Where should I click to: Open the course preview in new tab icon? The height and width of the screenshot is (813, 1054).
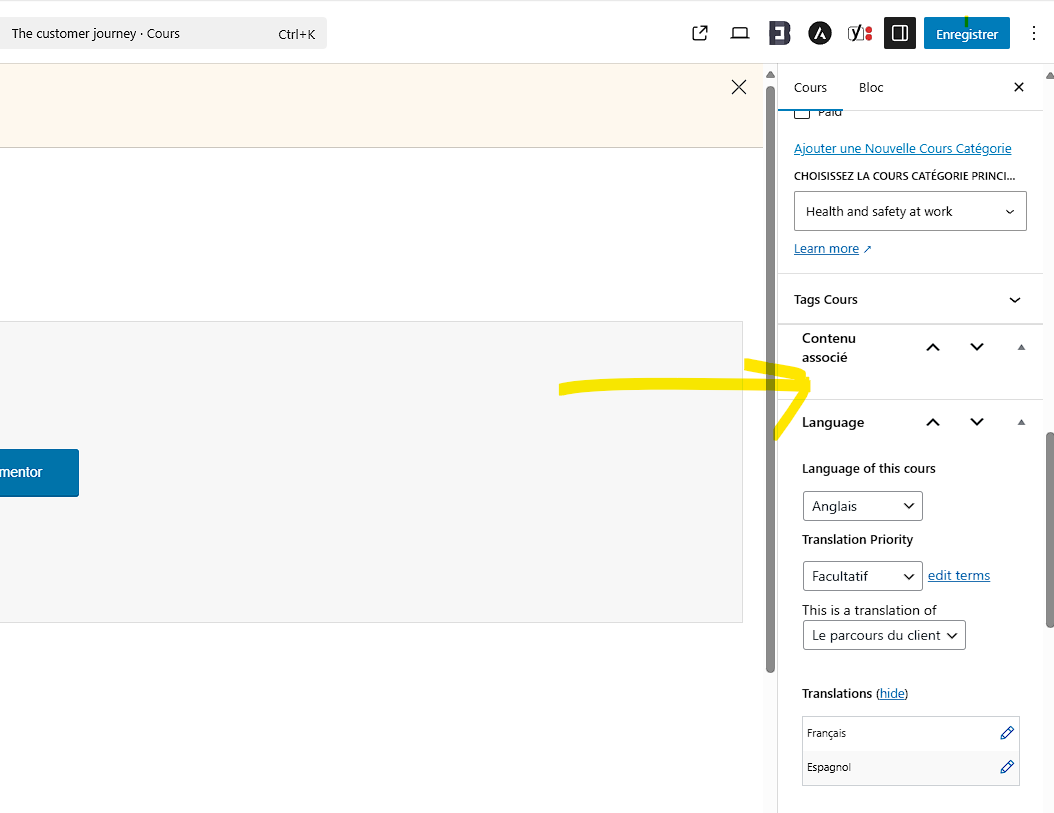click(700, 33)
